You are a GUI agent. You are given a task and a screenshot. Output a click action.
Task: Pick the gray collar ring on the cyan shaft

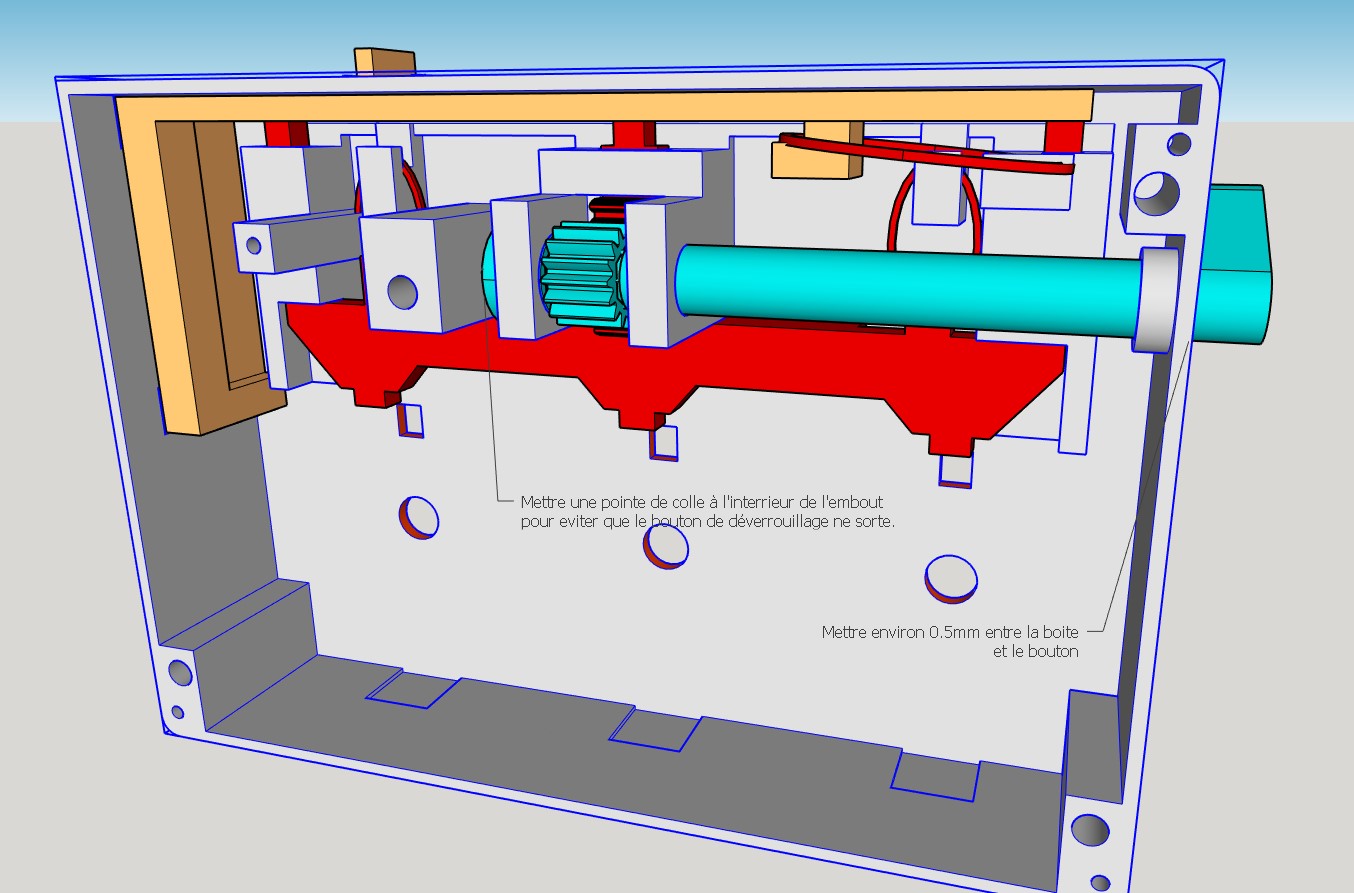[1156, 299]
